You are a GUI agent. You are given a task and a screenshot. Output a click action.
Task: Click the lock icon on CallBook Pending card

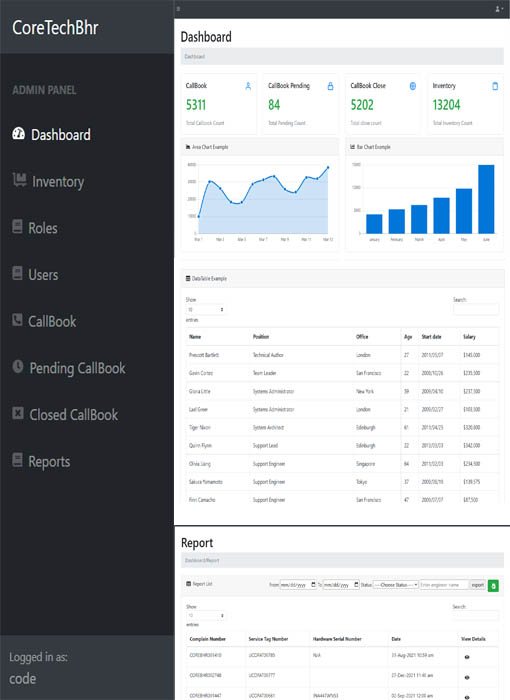pyautogui.click(x=330, y=86)
